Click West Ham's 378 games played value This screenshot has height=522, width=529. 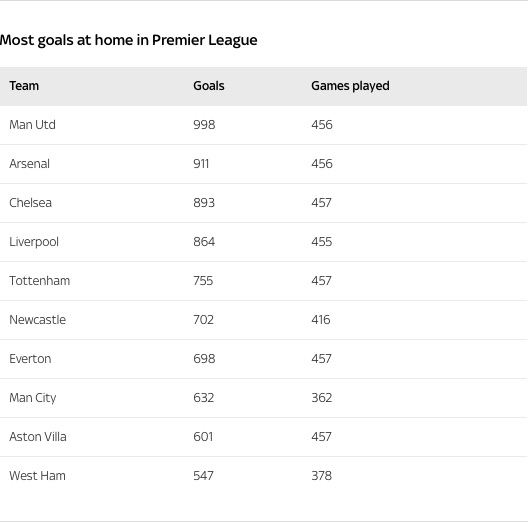[x=322, y=476]
